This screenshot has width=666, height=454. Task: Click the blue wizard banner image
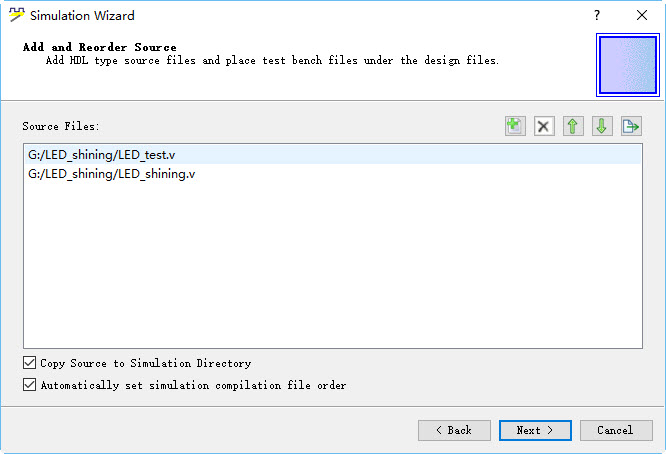click(628, 65)
